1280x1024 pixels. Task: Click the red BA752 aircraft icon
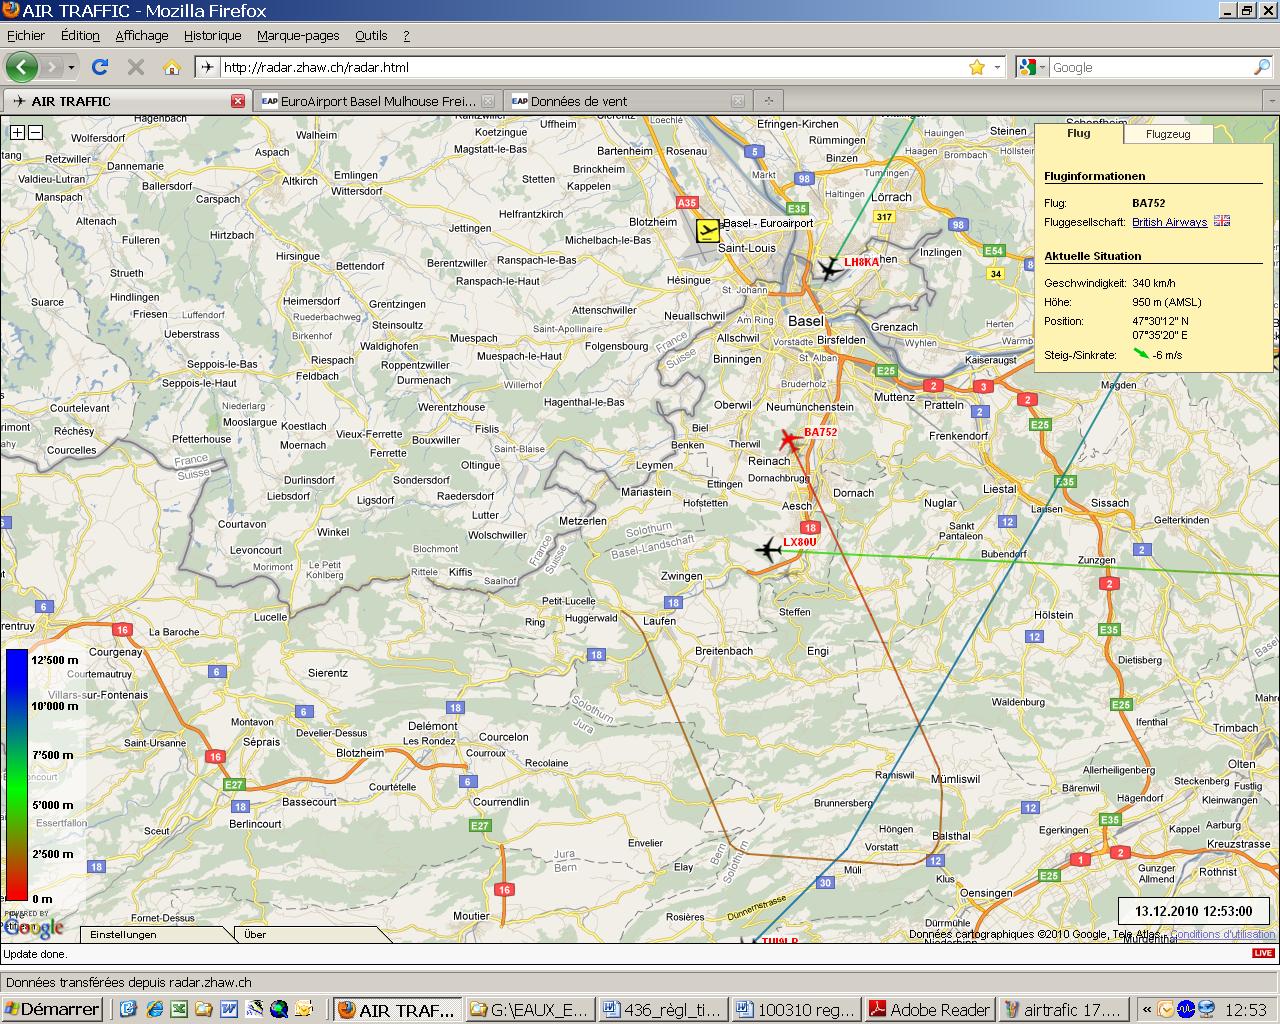[x=790, y=440]
